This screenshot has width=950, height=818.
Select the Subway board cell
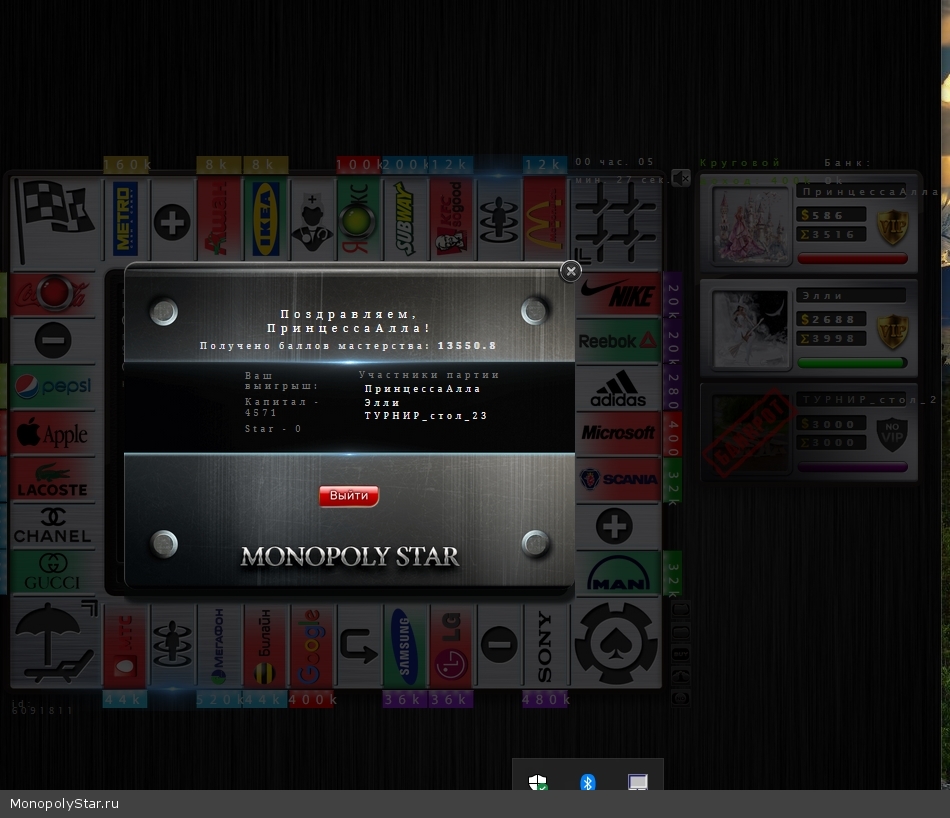405,218
